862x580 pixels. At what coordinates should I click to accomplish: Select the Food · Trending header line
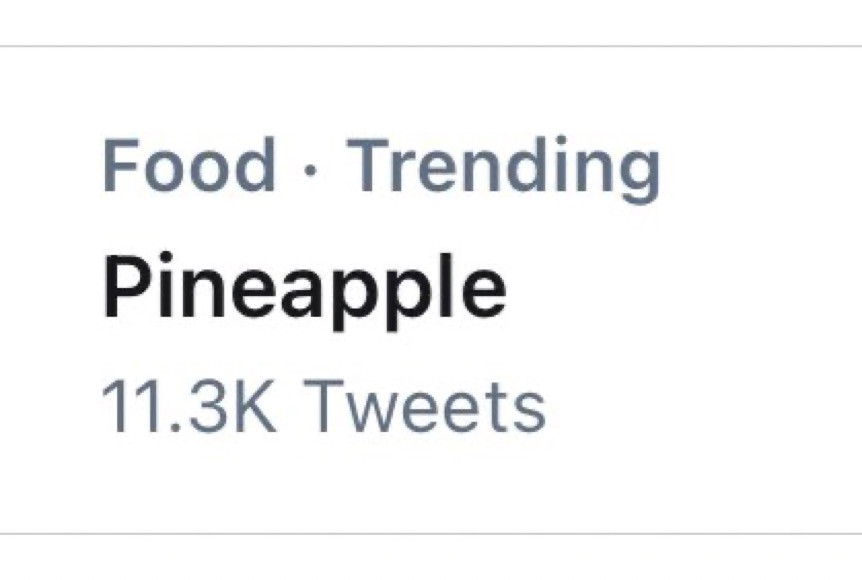(380, 167)
